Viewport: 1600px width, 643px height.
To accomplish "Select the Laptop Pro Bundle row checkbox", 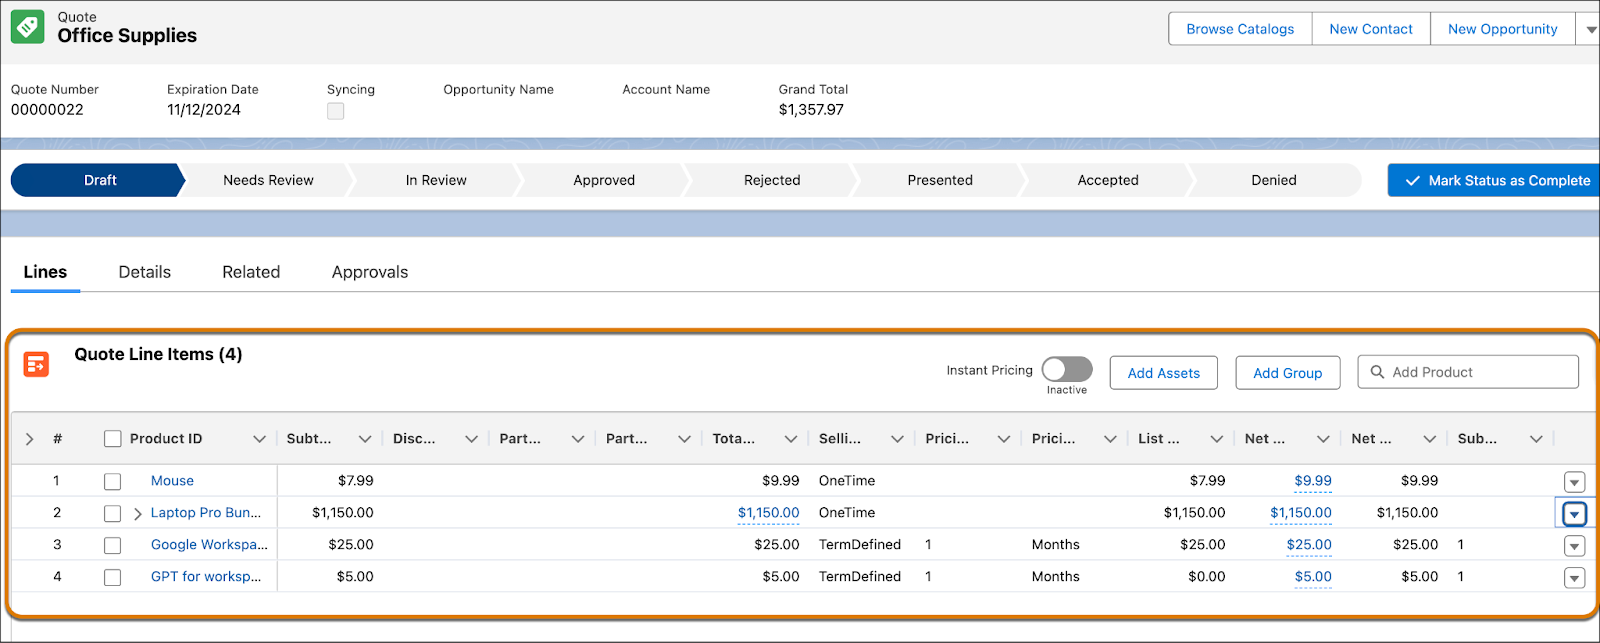I will (x=113, y=514).
